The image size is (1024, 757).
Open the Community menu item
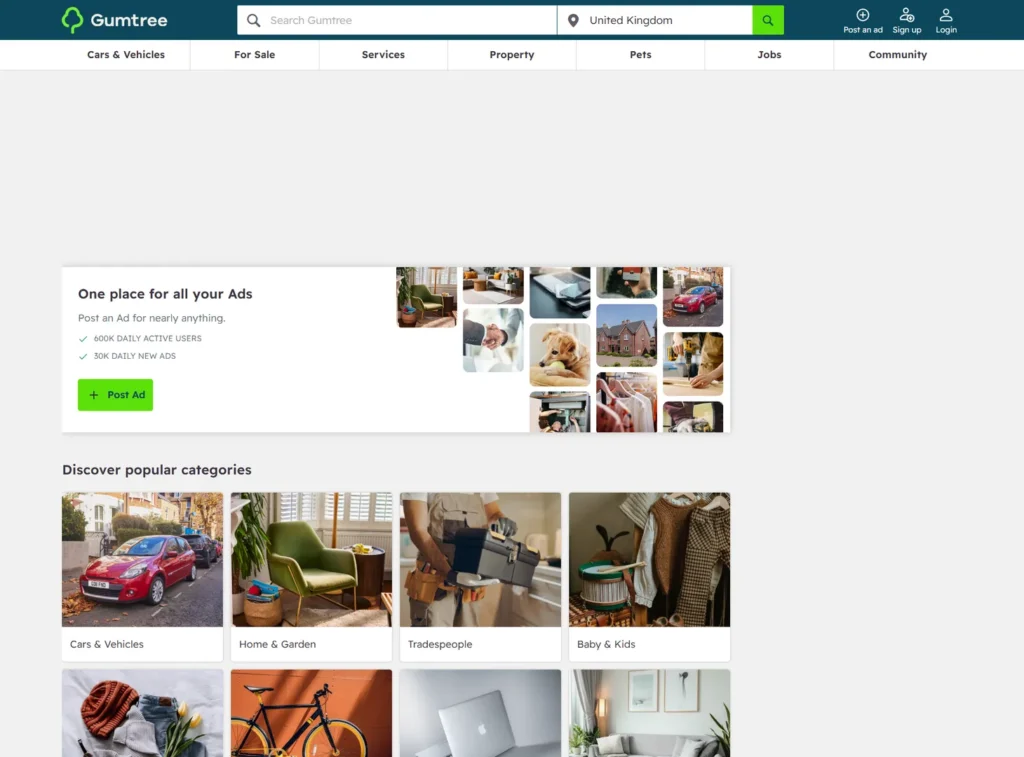click(898, 55)
